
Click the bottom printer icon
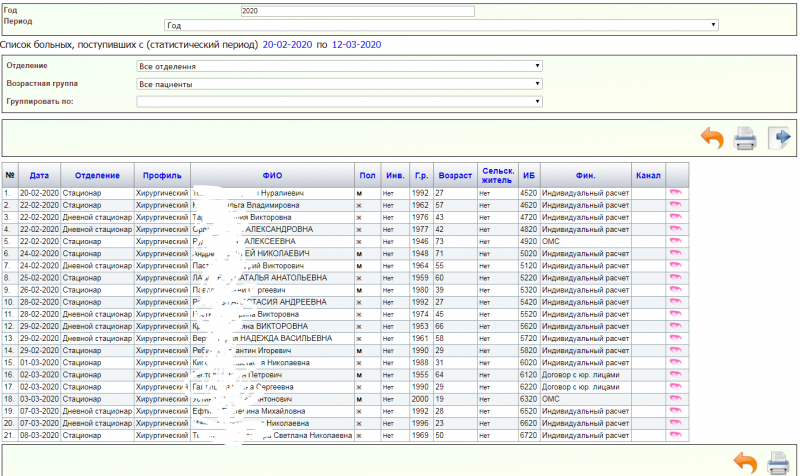point(779,462)
